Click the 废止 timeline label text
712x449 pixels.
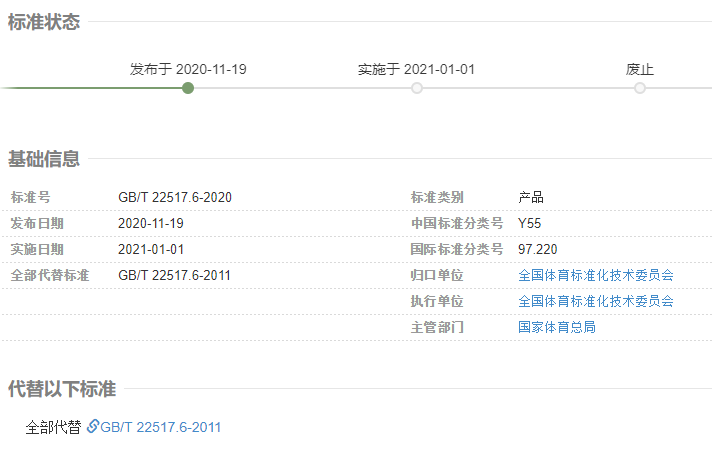coord(640,69)
